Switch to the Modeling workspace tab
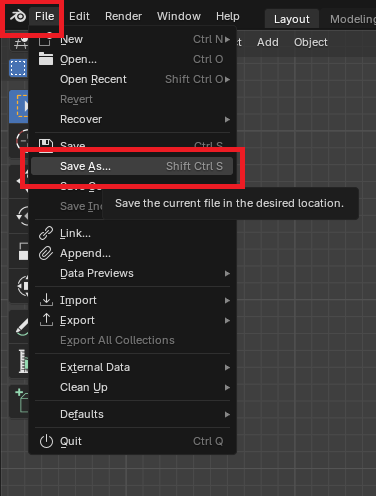This screenshot has width=376, height=496. (x=353, y=19)
